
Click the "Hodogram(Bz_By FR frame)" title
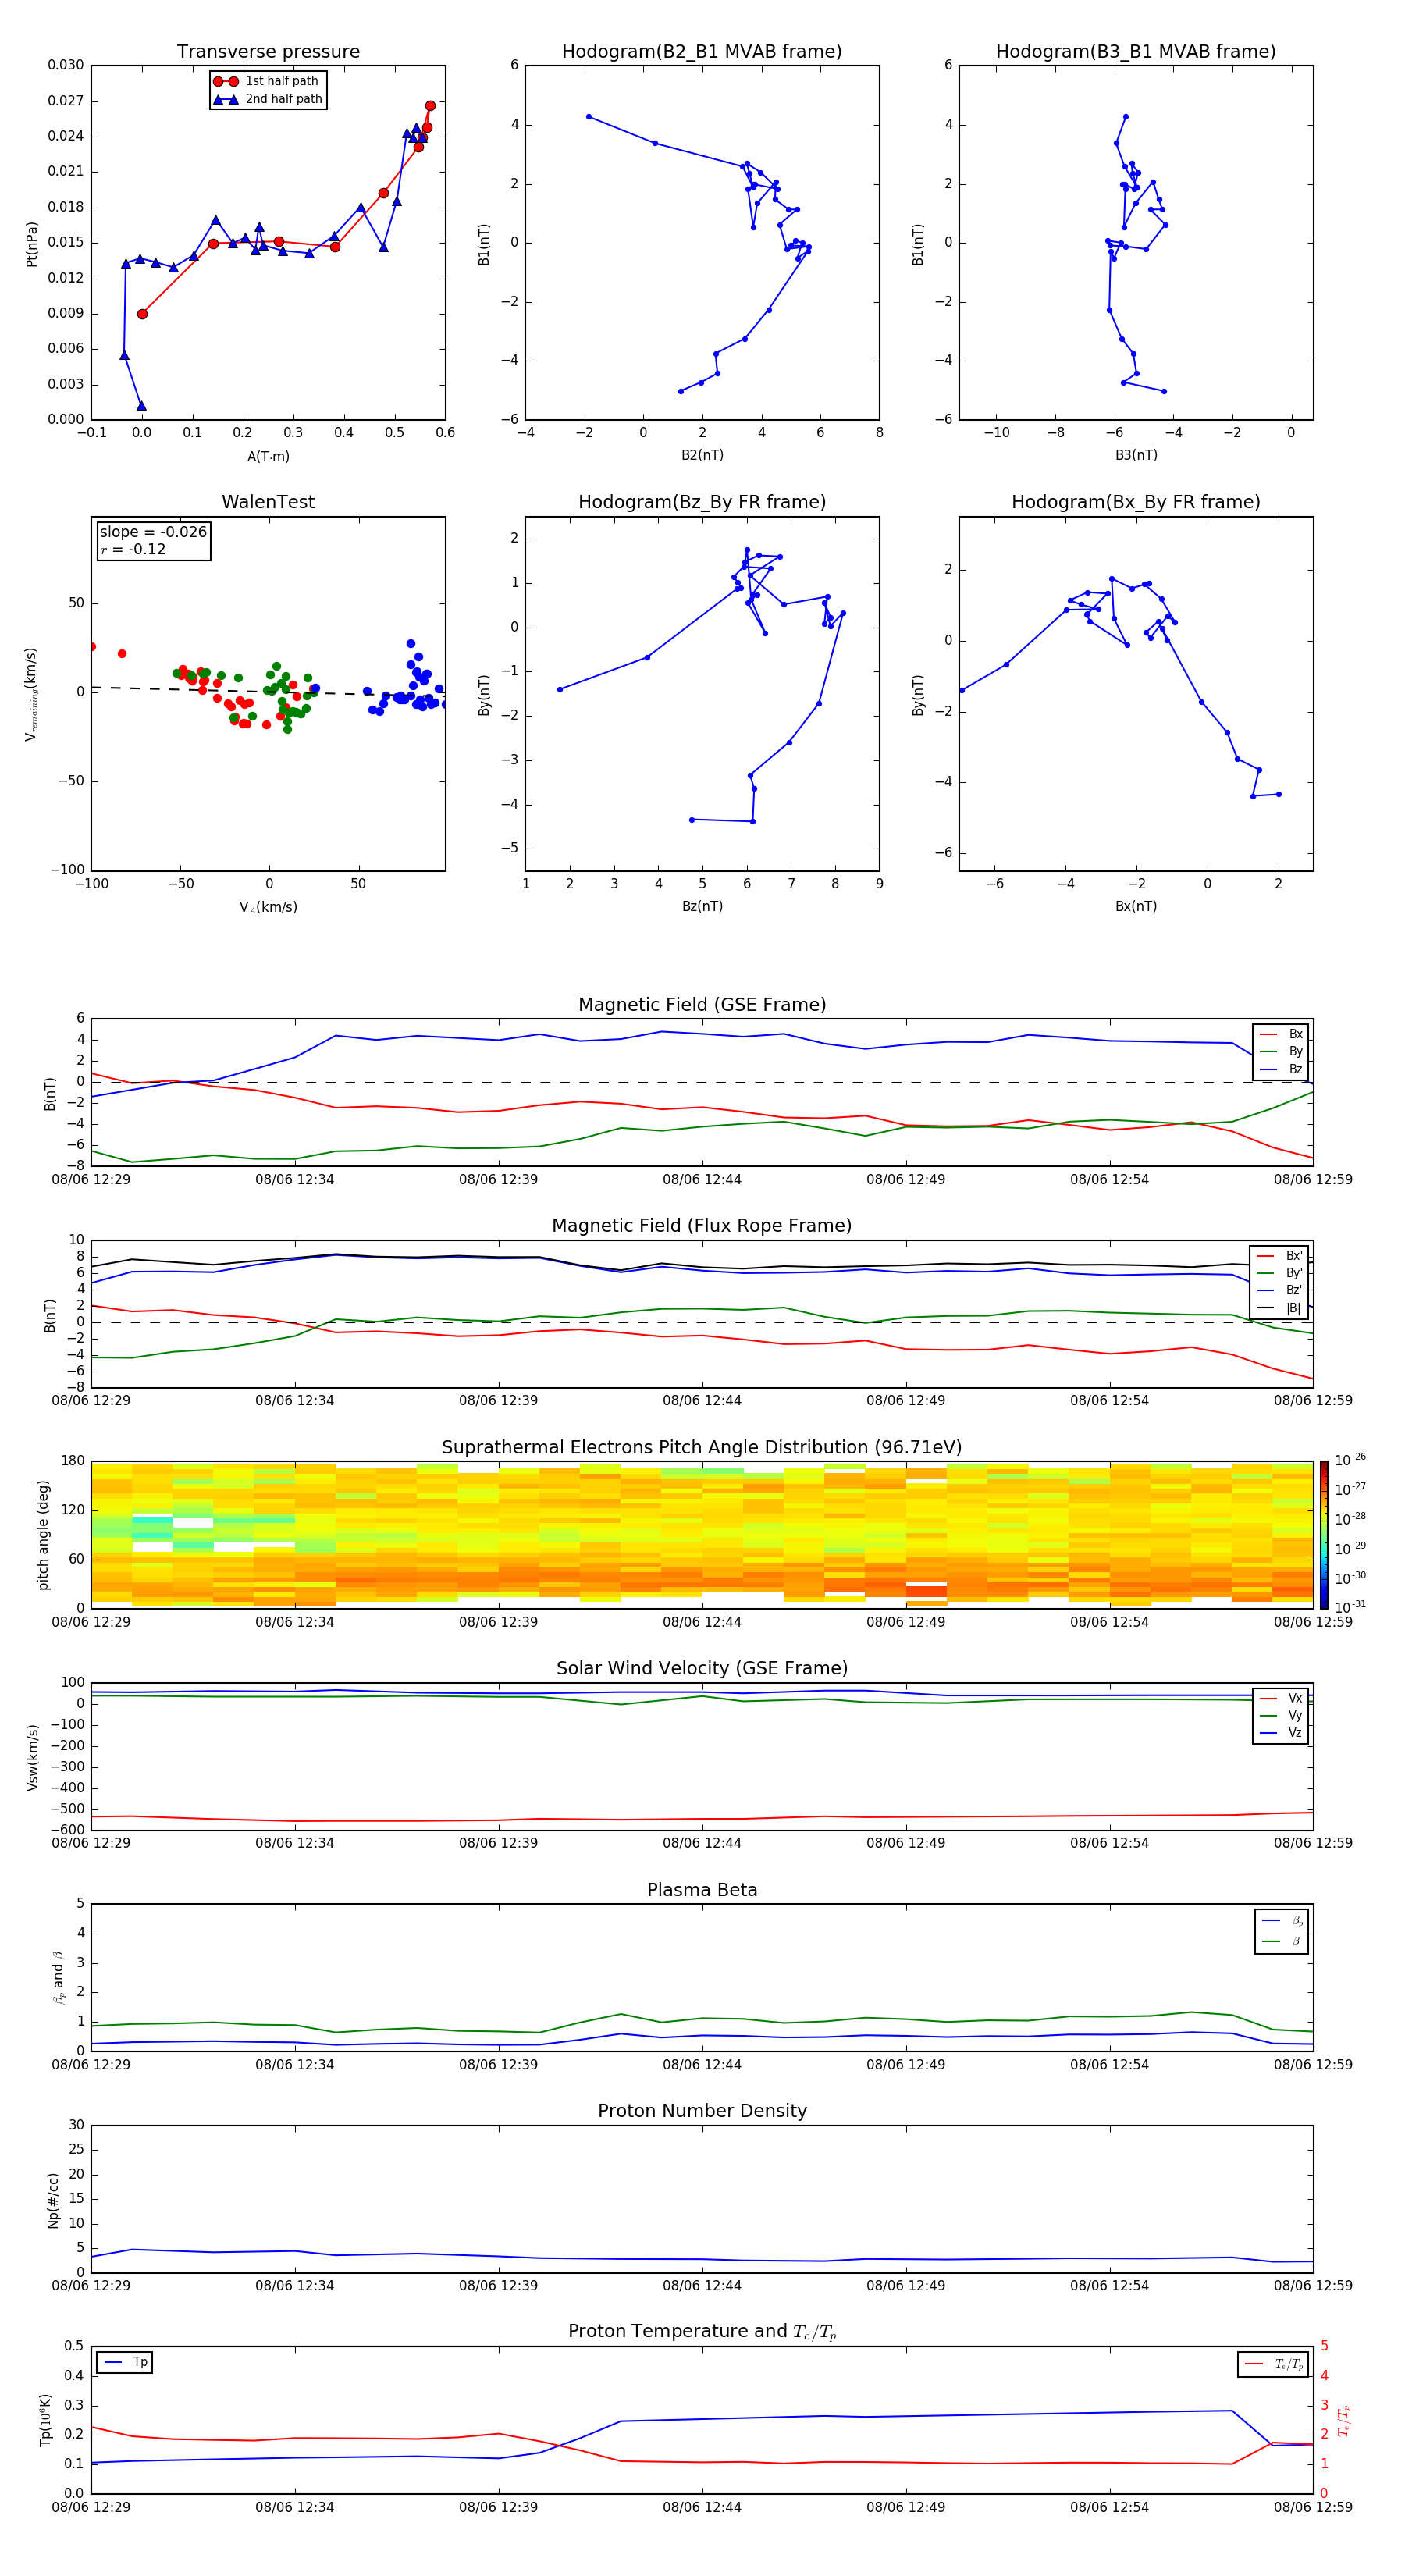click(x=702, y=502)
